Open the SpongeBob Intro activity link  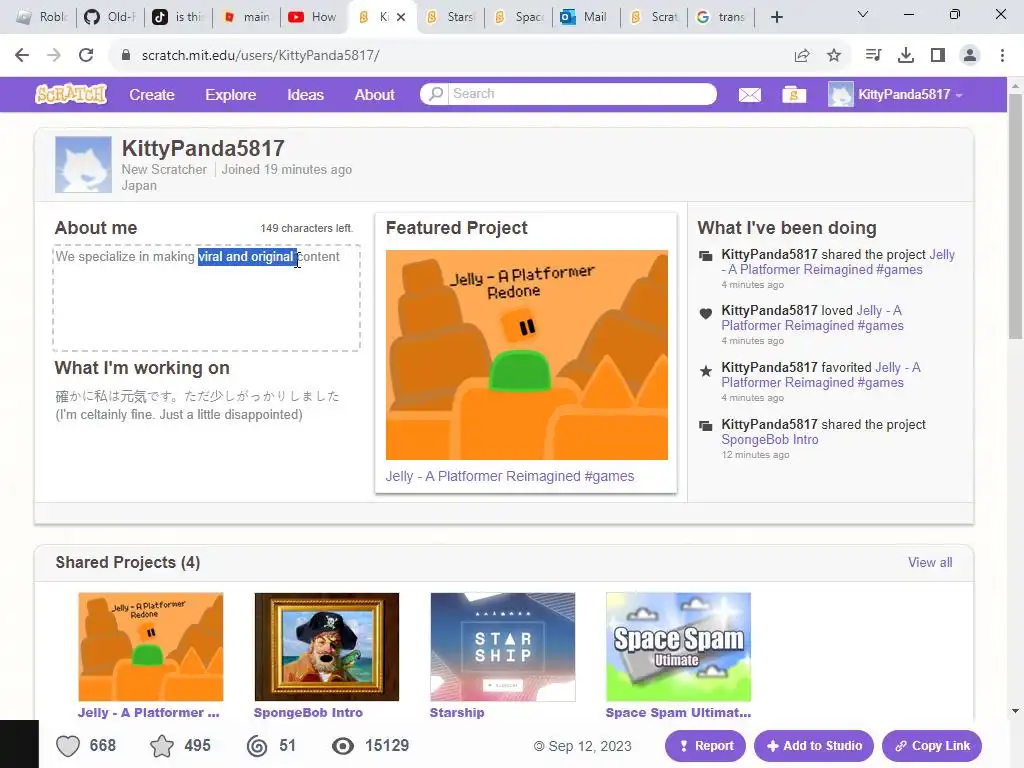pyautogui.click(x=769, y=440)
